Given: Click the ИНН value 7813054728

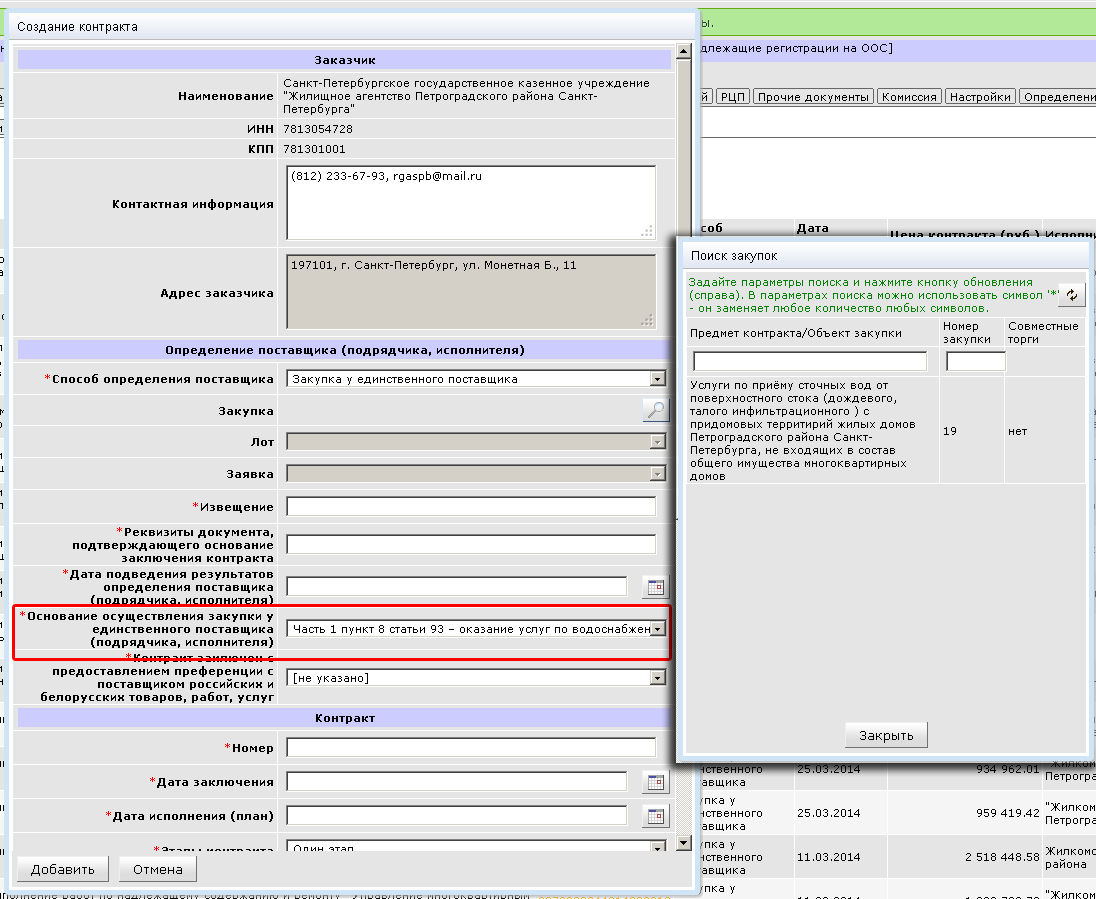Looking at the screenshot, I should pos(318,129).
